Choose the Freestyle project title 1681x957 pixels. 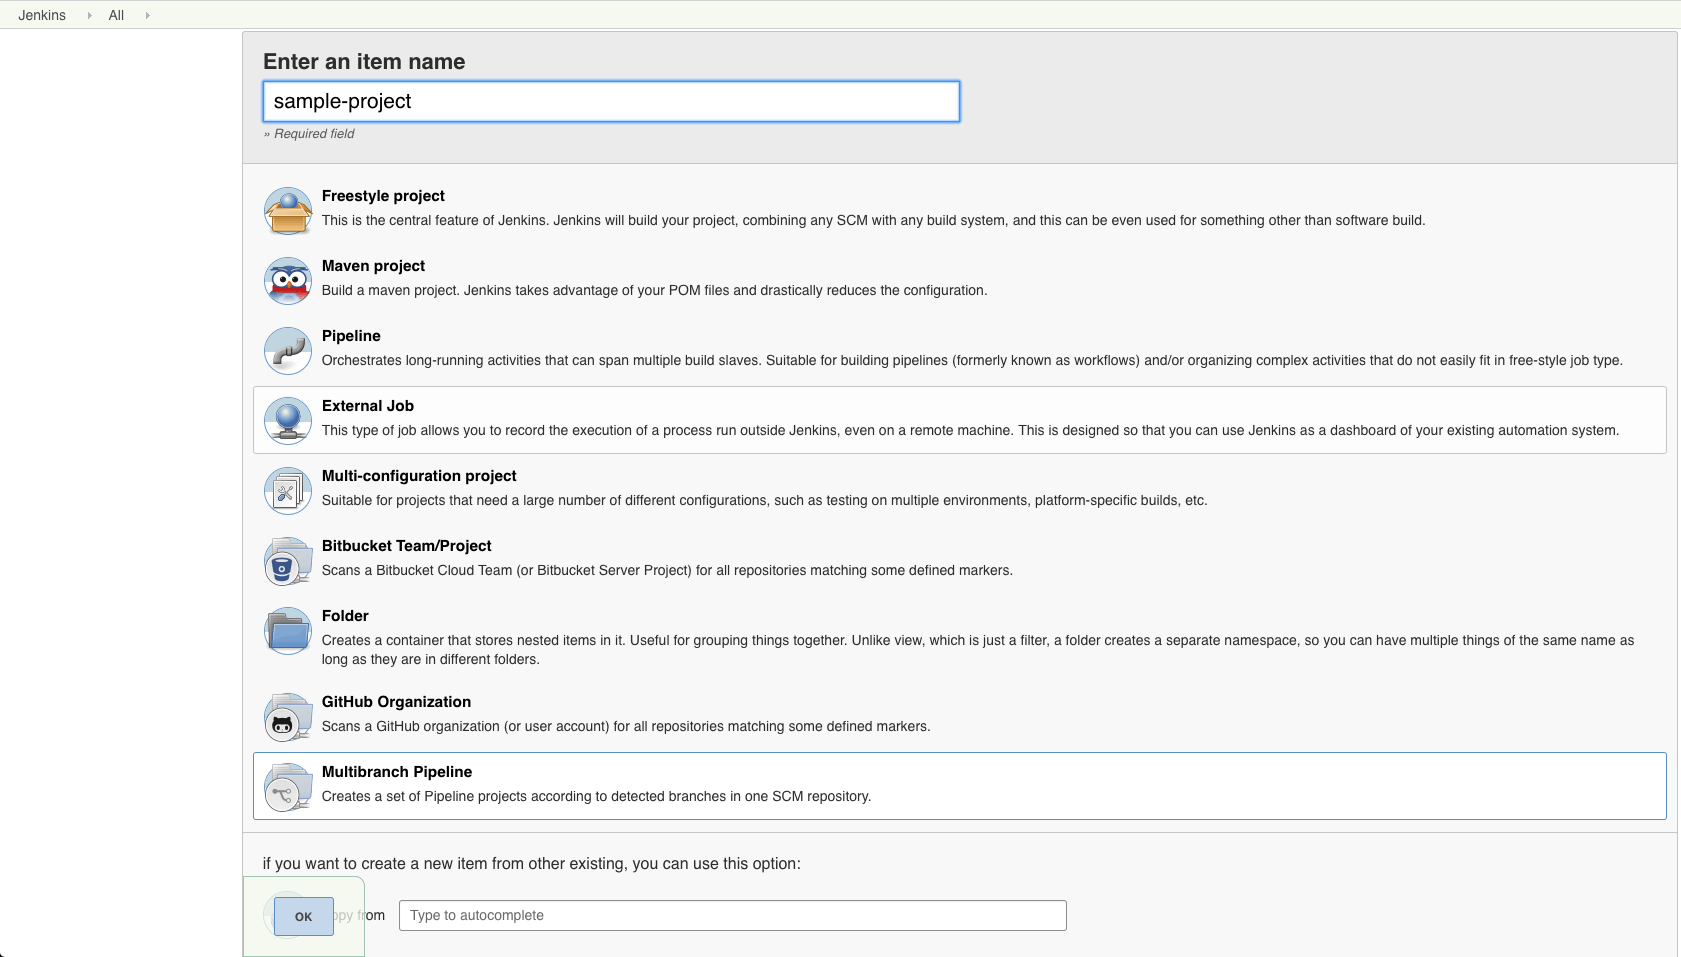point(383,196)
